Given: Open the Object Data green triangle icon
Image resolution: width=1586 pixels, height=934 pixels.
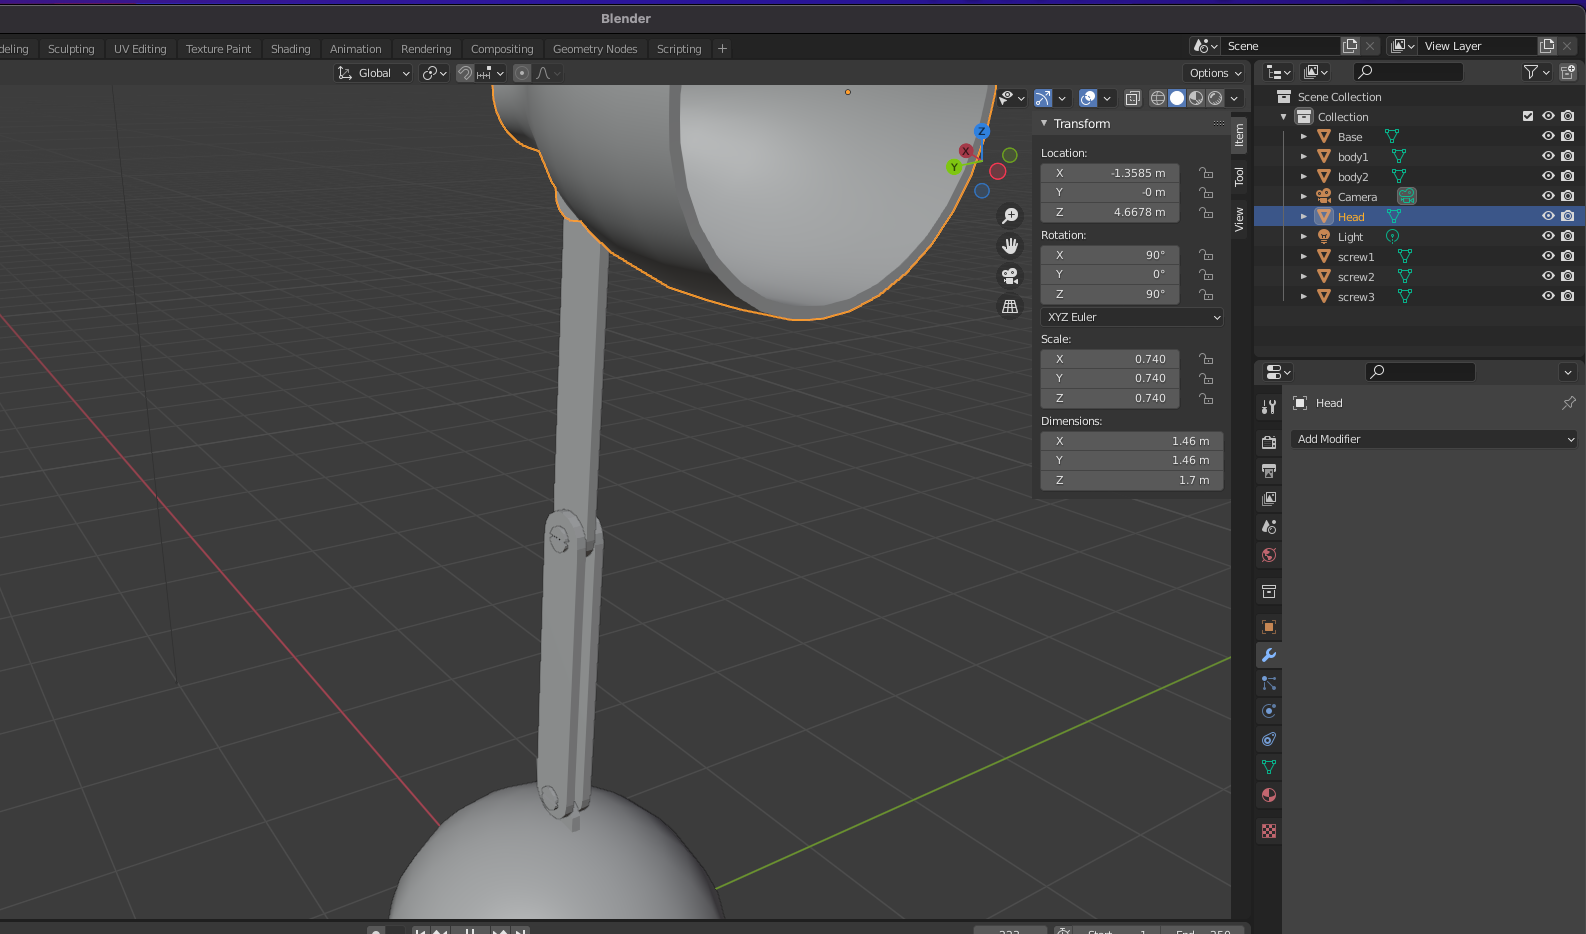Looking at the screenshot, I should (1269, 767).
